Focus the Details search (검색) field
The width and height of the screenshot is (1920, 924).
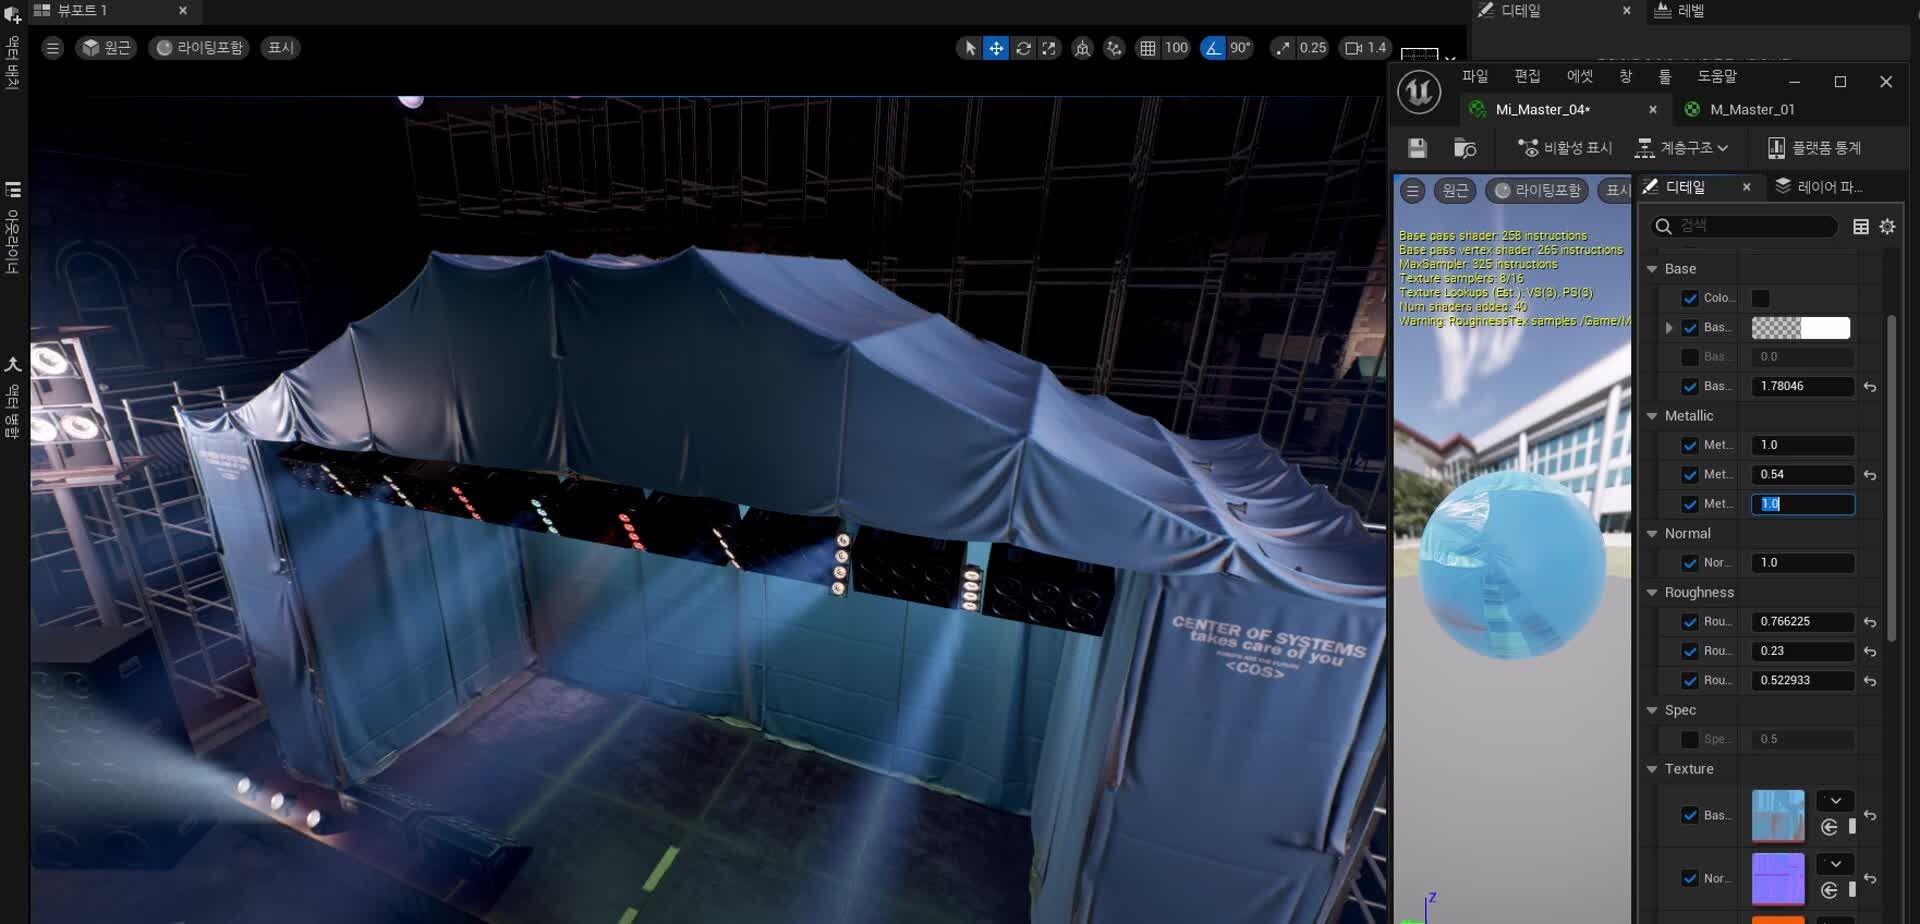(1744, 226)
